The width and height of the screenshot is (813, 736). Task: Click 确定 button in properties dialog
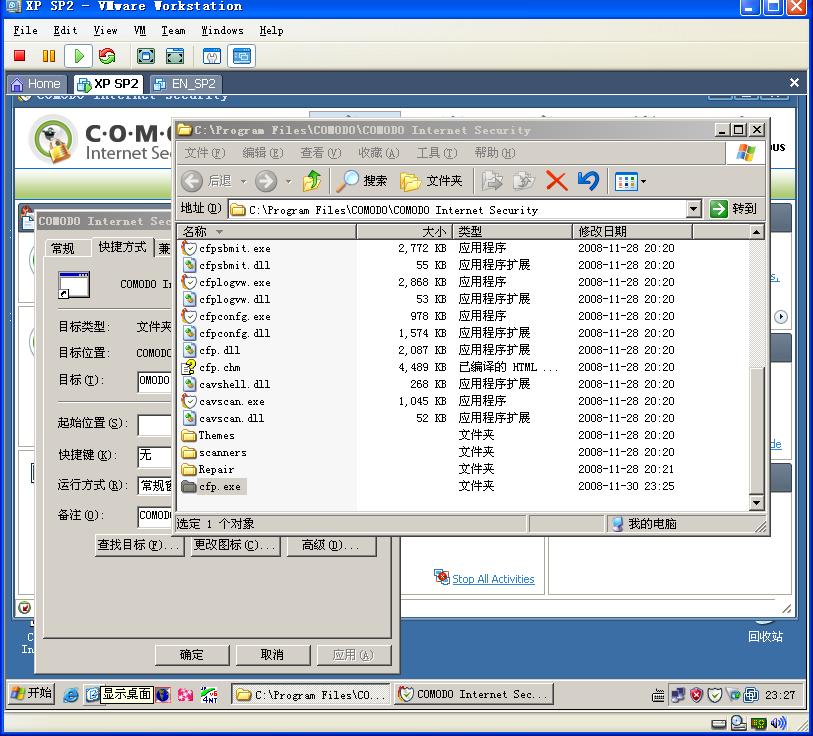[x=192, y=655]
